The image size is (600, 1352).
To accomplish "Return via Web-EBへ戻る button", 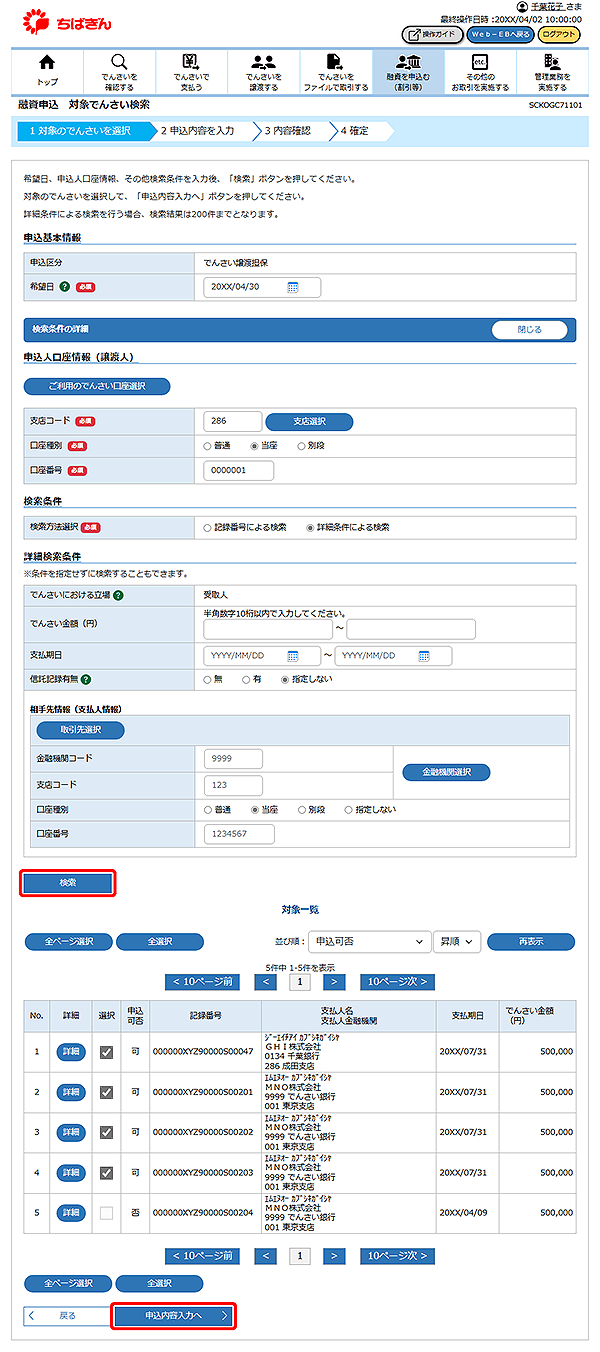I will tap(498, 34).
